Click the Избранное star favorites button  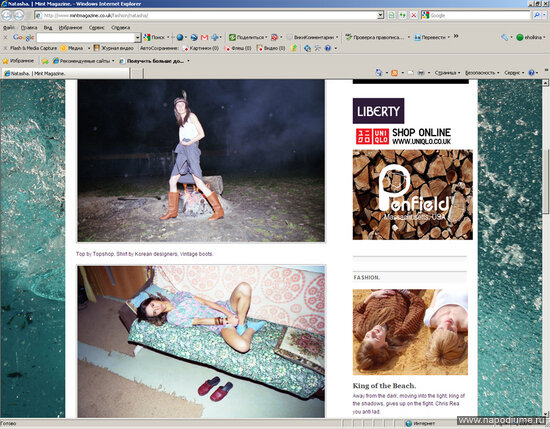point(18,61)
